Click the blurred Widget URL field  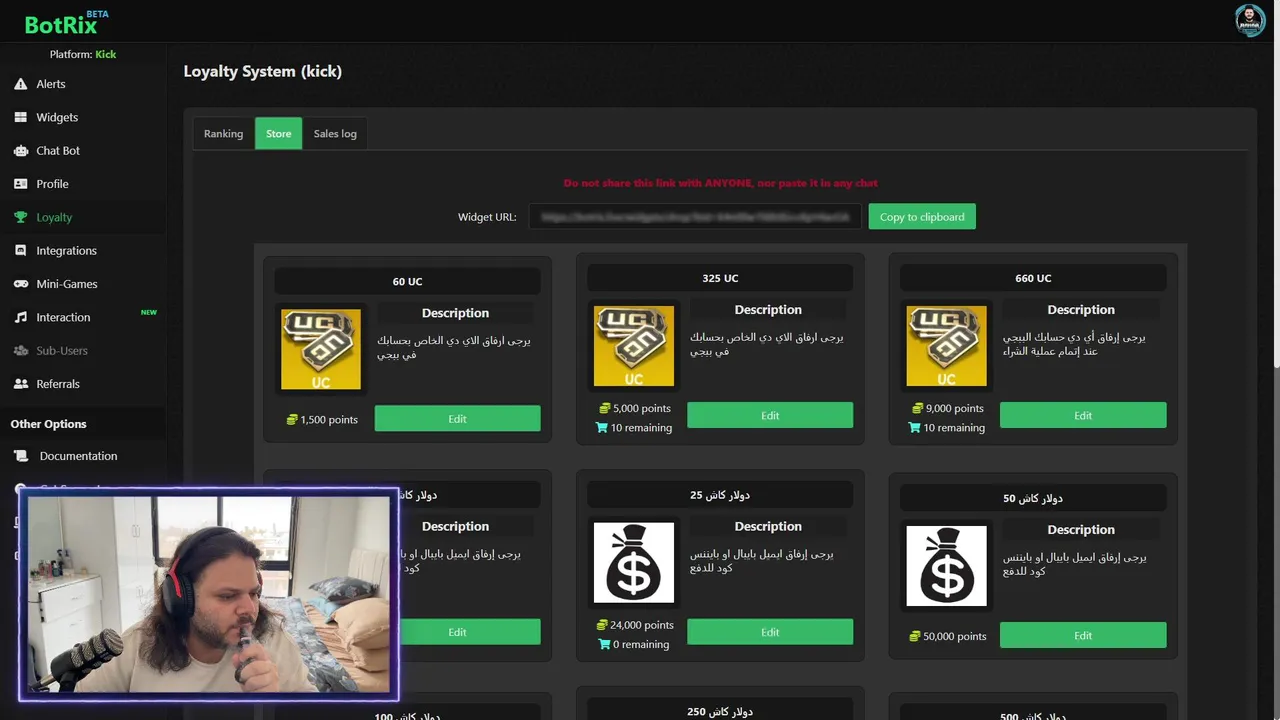point(695,217)
